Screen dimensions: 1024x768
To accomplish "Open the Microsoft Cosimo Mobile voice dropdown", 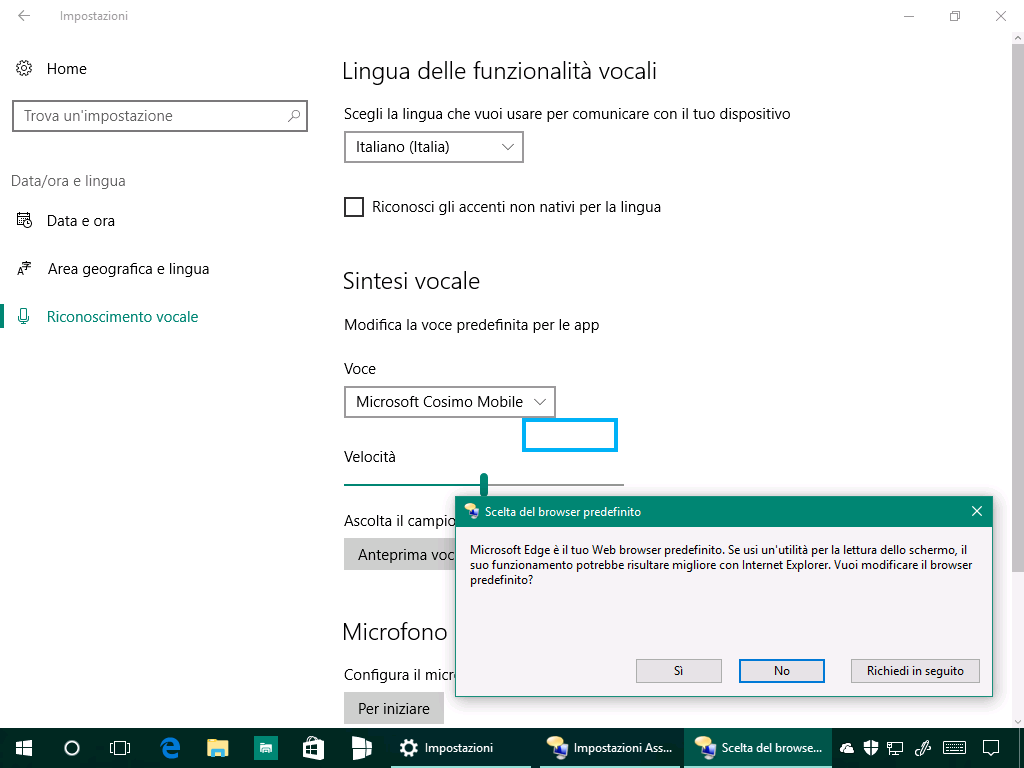I will click(450, 402).
